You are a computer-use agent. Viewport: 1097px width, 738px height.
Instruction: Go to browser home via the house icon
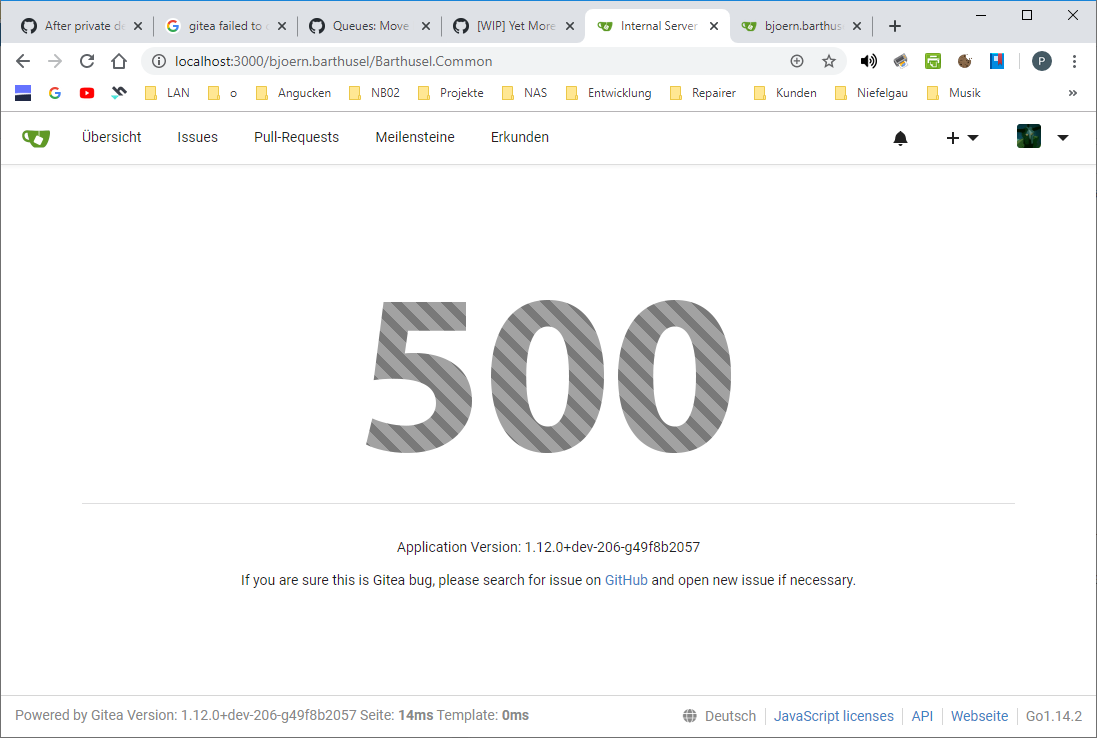tap(119, 62)
